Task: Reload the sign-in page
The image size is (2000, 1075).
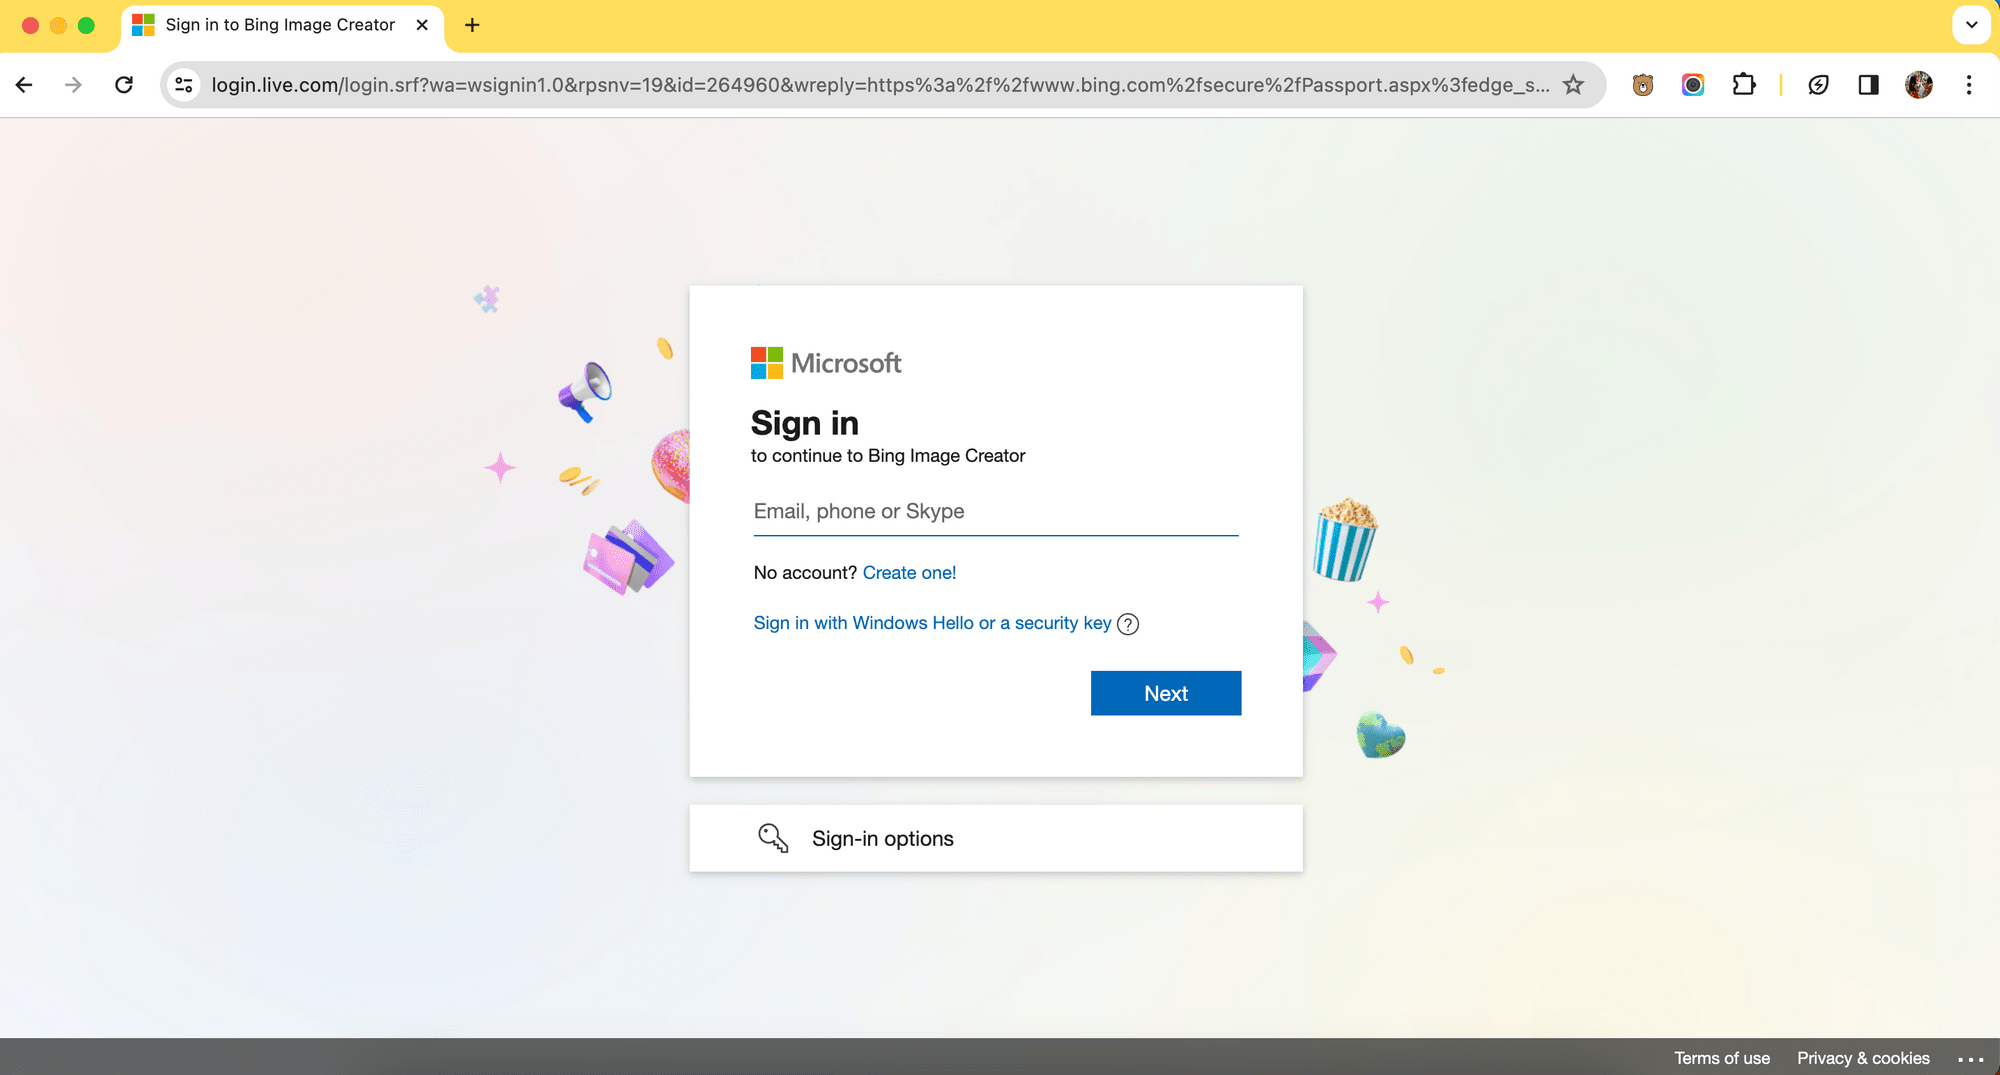Action: (124, 85)
